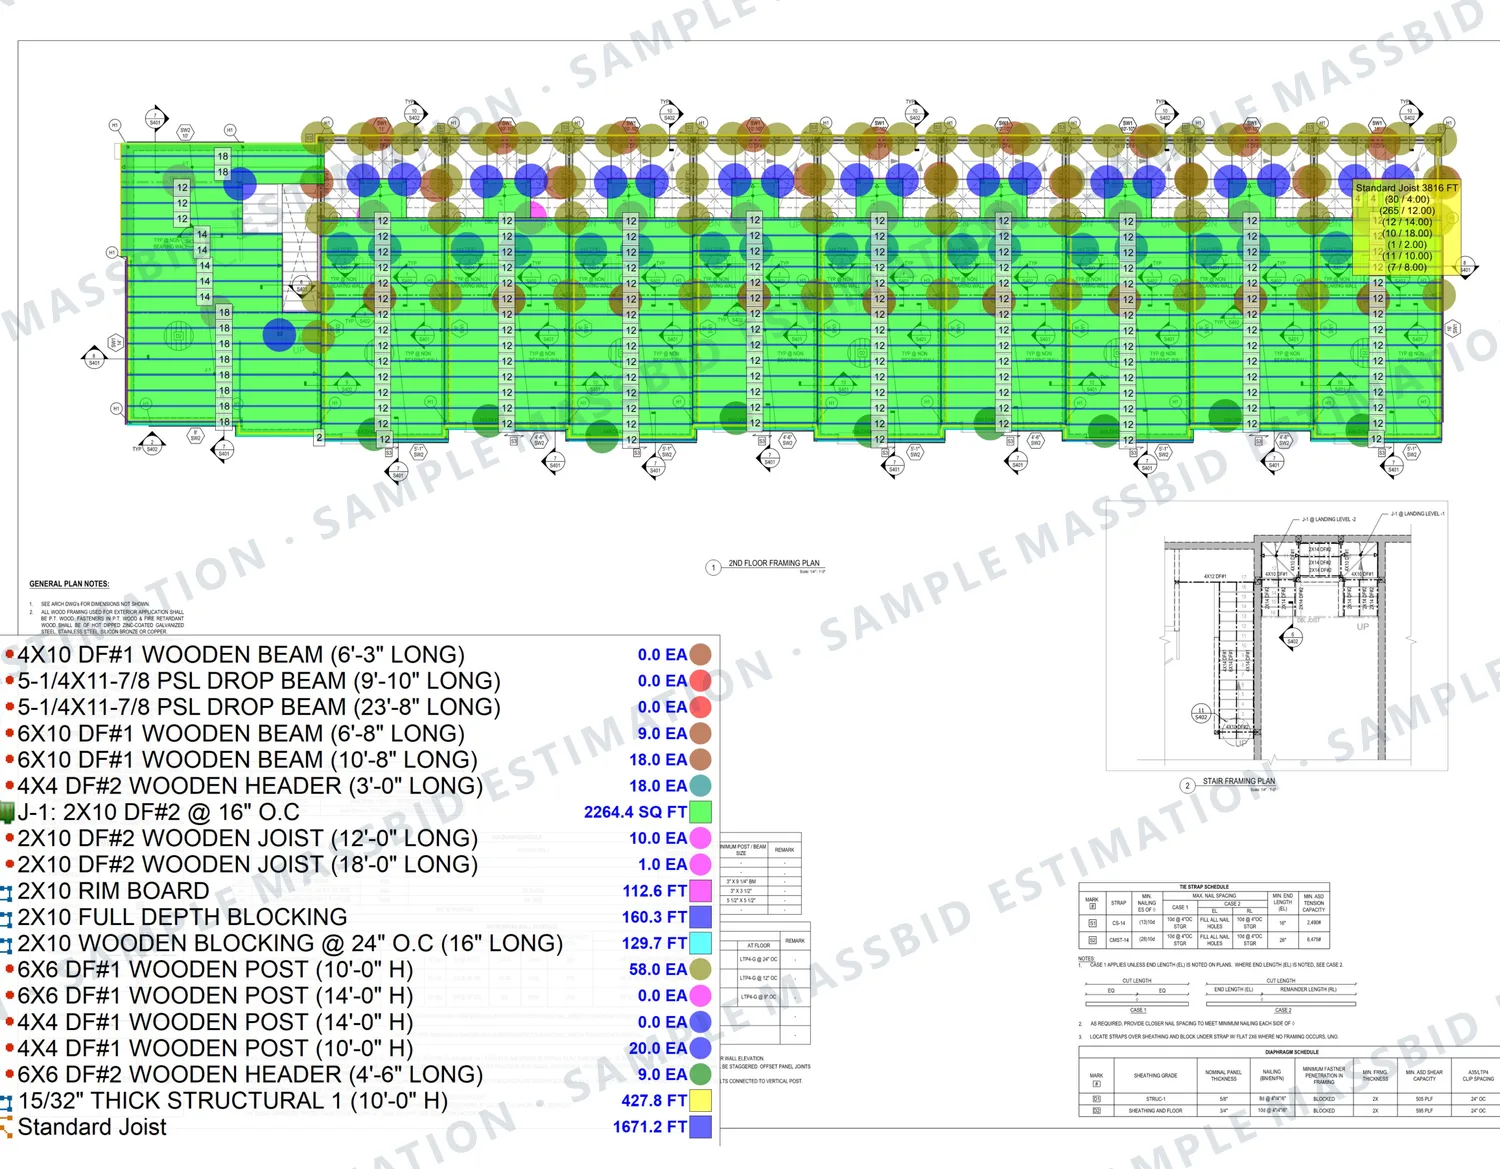Click the quantity value 20.0 EA
Viewport: 1500px width, 1169px height.
[658, 1049]
